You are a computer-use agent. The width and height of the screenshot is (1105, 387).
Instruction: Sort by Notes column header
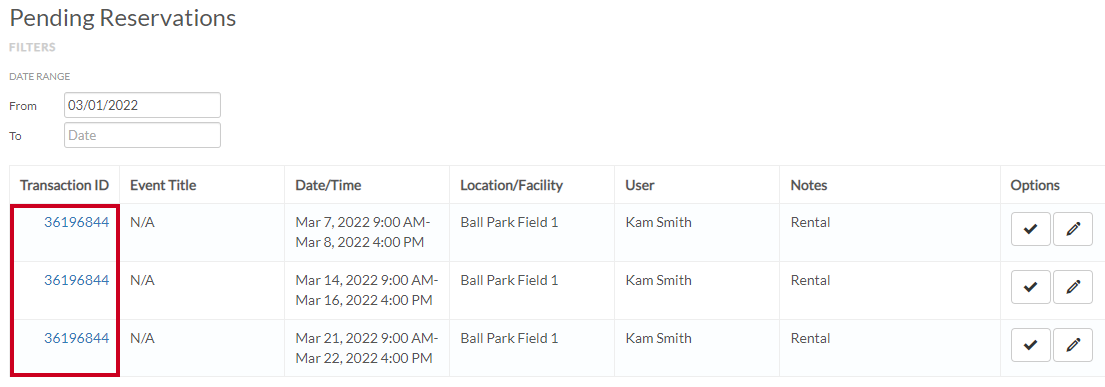click(x=808, y=185)
